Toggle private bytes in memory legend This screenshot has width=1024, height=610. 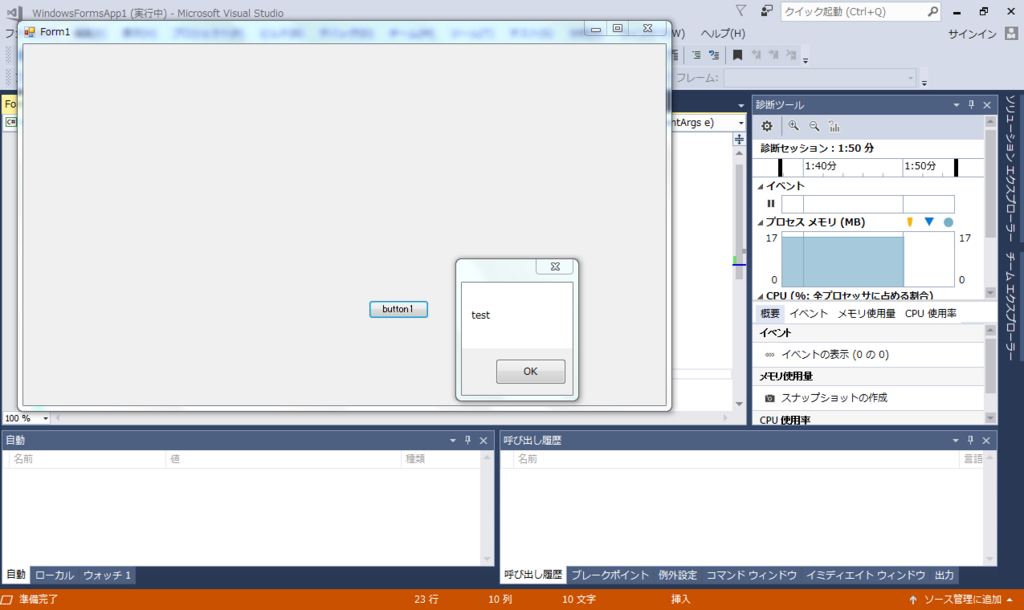[x=948, y=222]
